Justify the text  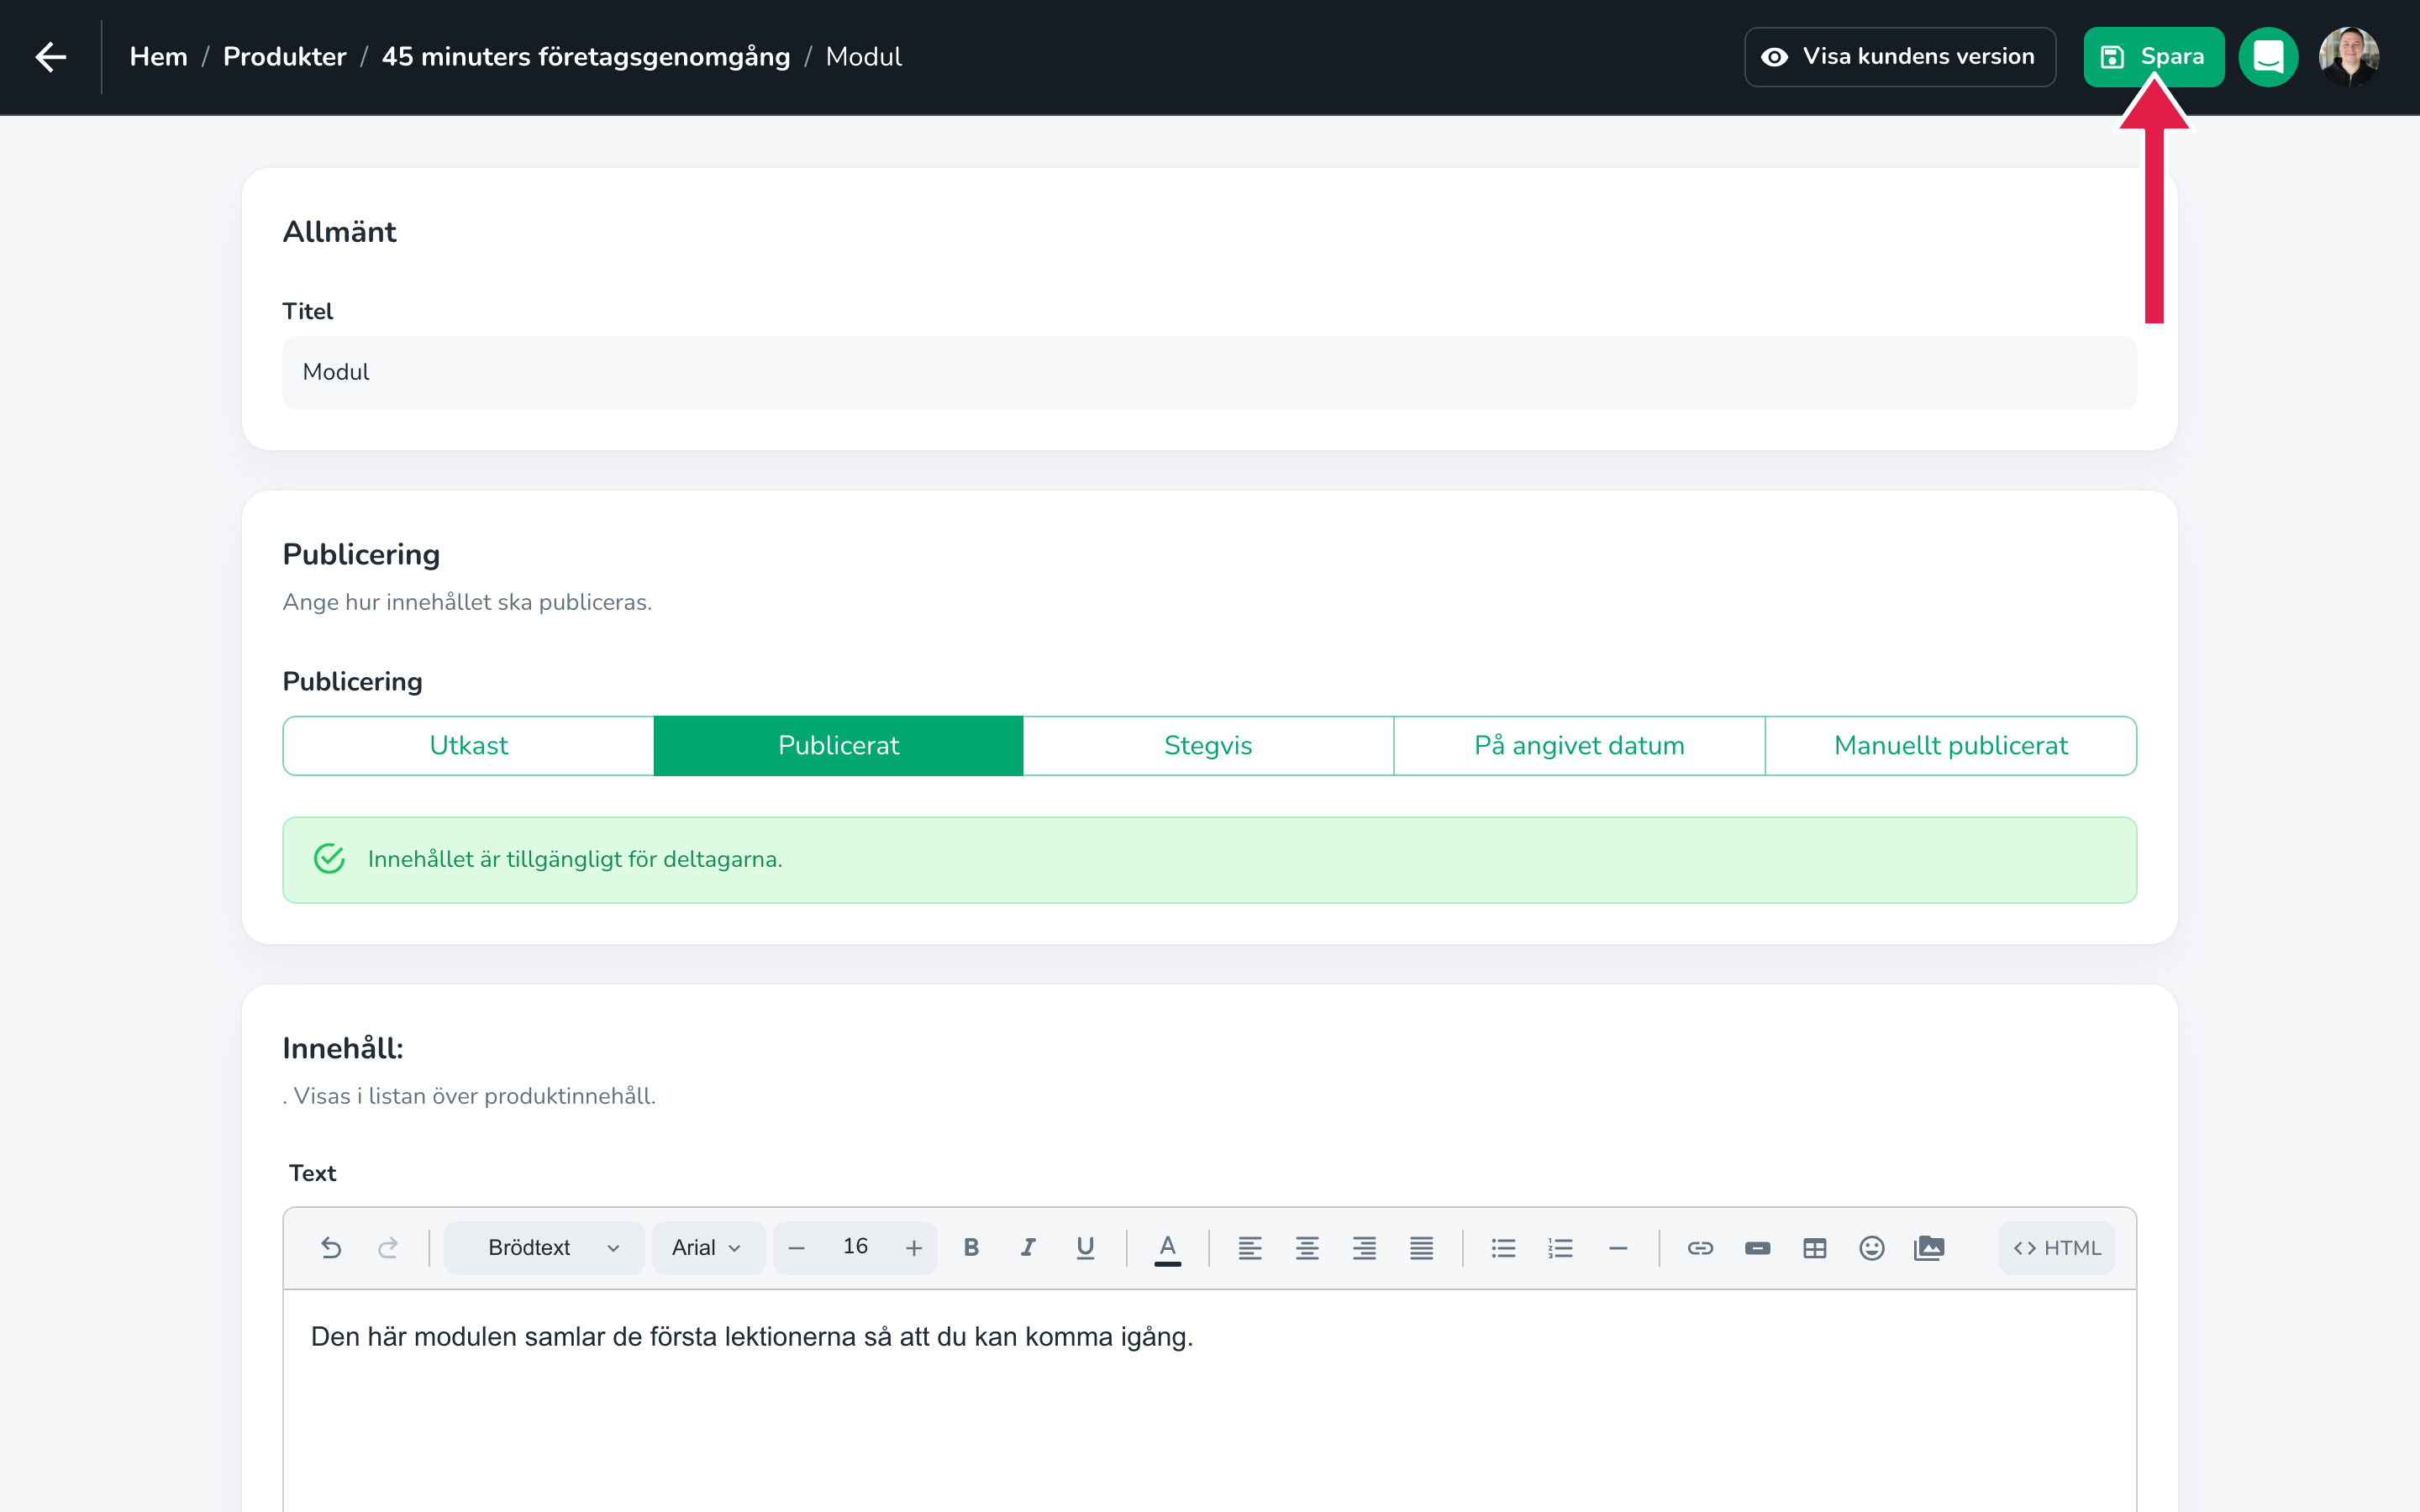(x=1421, y=1247)
